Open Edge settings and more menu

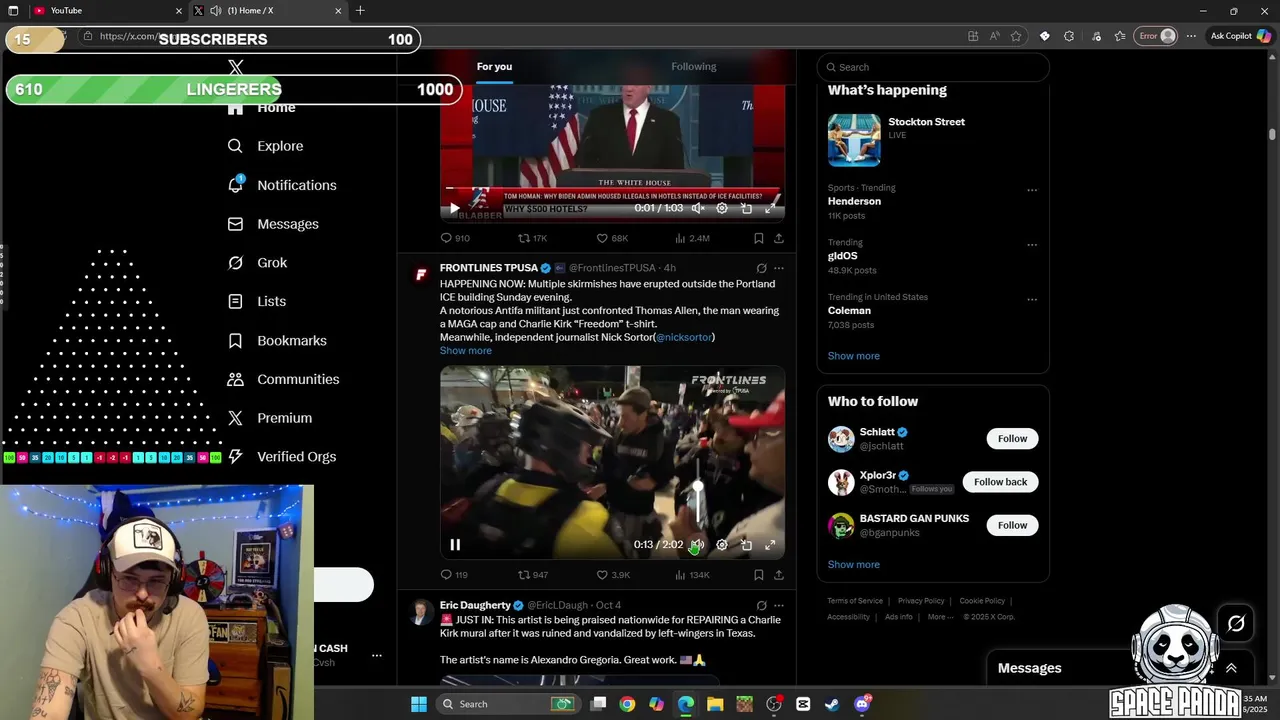(x=1191, y=36)
